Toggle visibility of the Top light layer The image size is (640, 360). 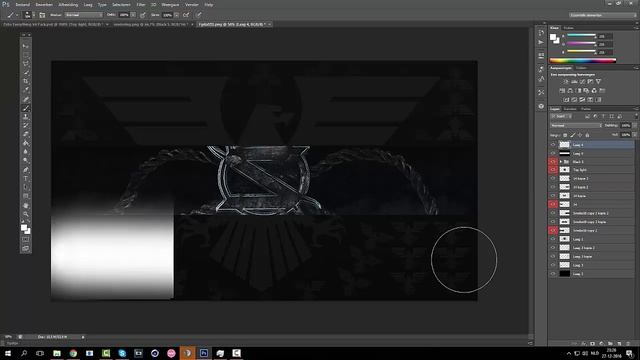pos(553,170)
